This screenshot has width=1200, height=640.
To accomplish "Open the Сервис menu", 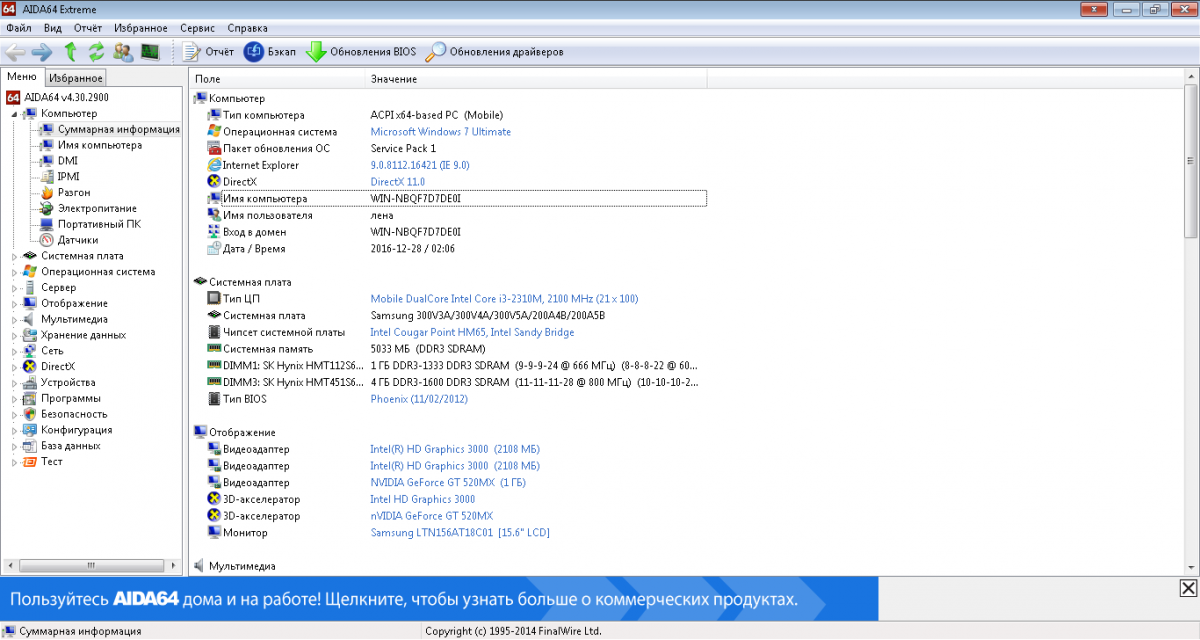I will click(x=197, y=29).
